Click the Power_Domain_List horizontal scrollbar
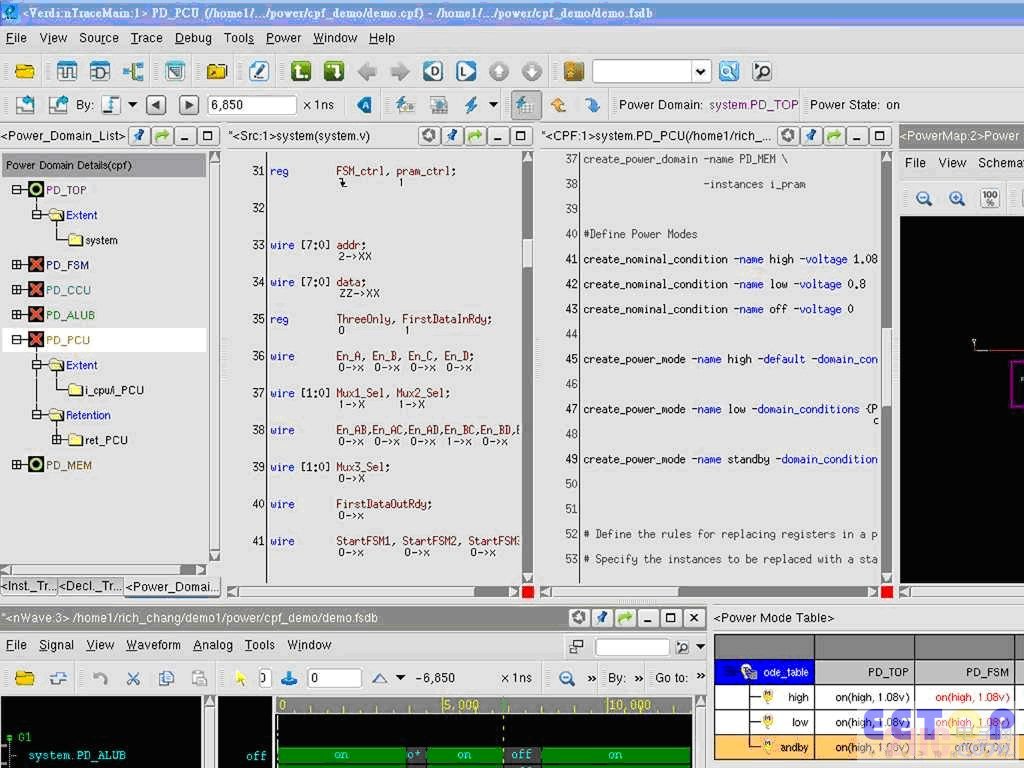Screen dimensions: 1024x768 tap(103, 569)
